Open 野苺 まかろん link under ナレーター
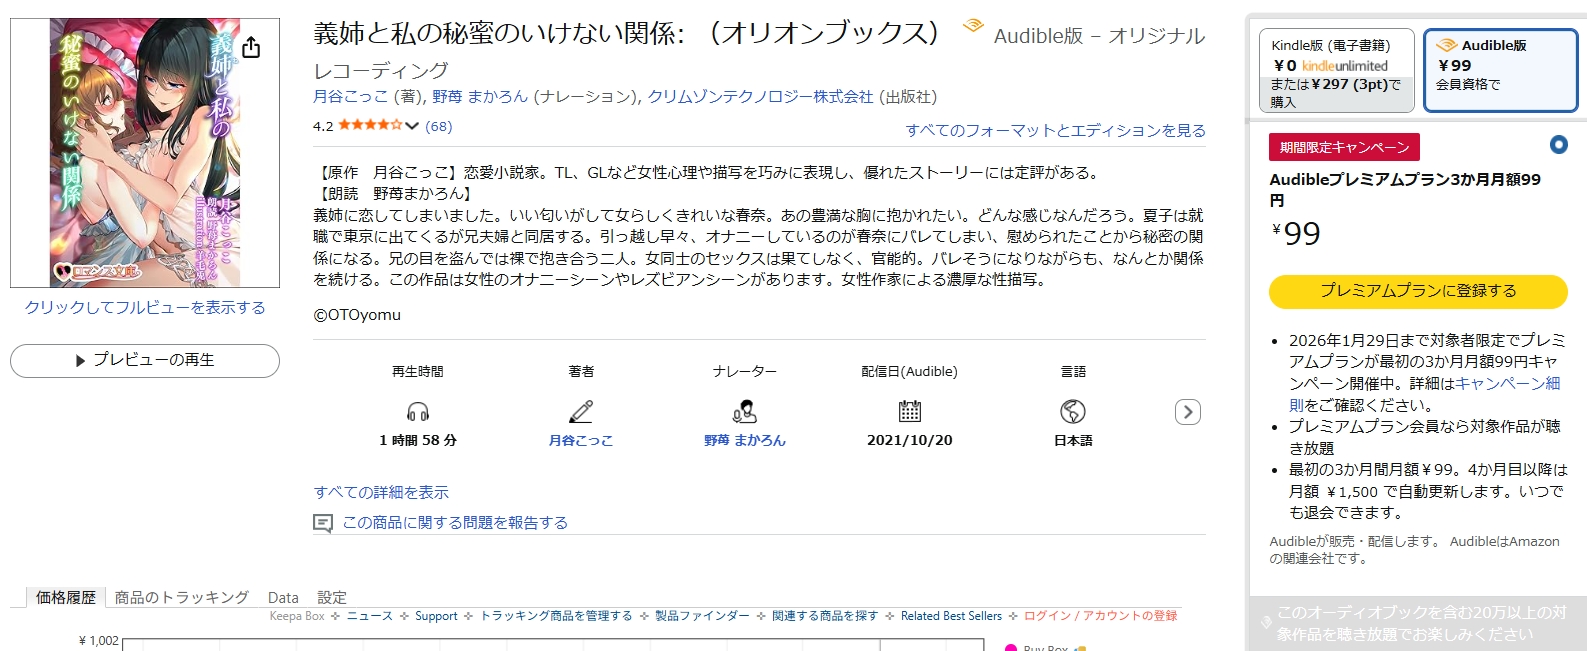Screen dimensions: 1587x651 point(745,440)
